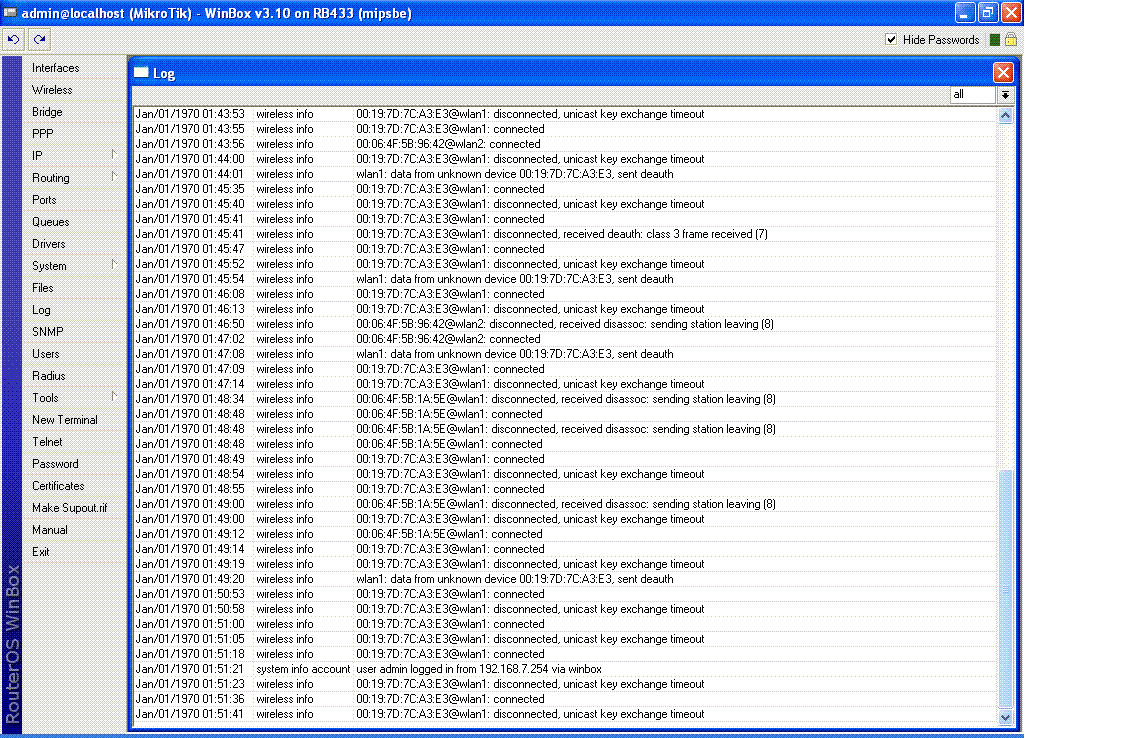Select log row at 01:46:50 wlan2 disassoc

[x=565, y=323]
